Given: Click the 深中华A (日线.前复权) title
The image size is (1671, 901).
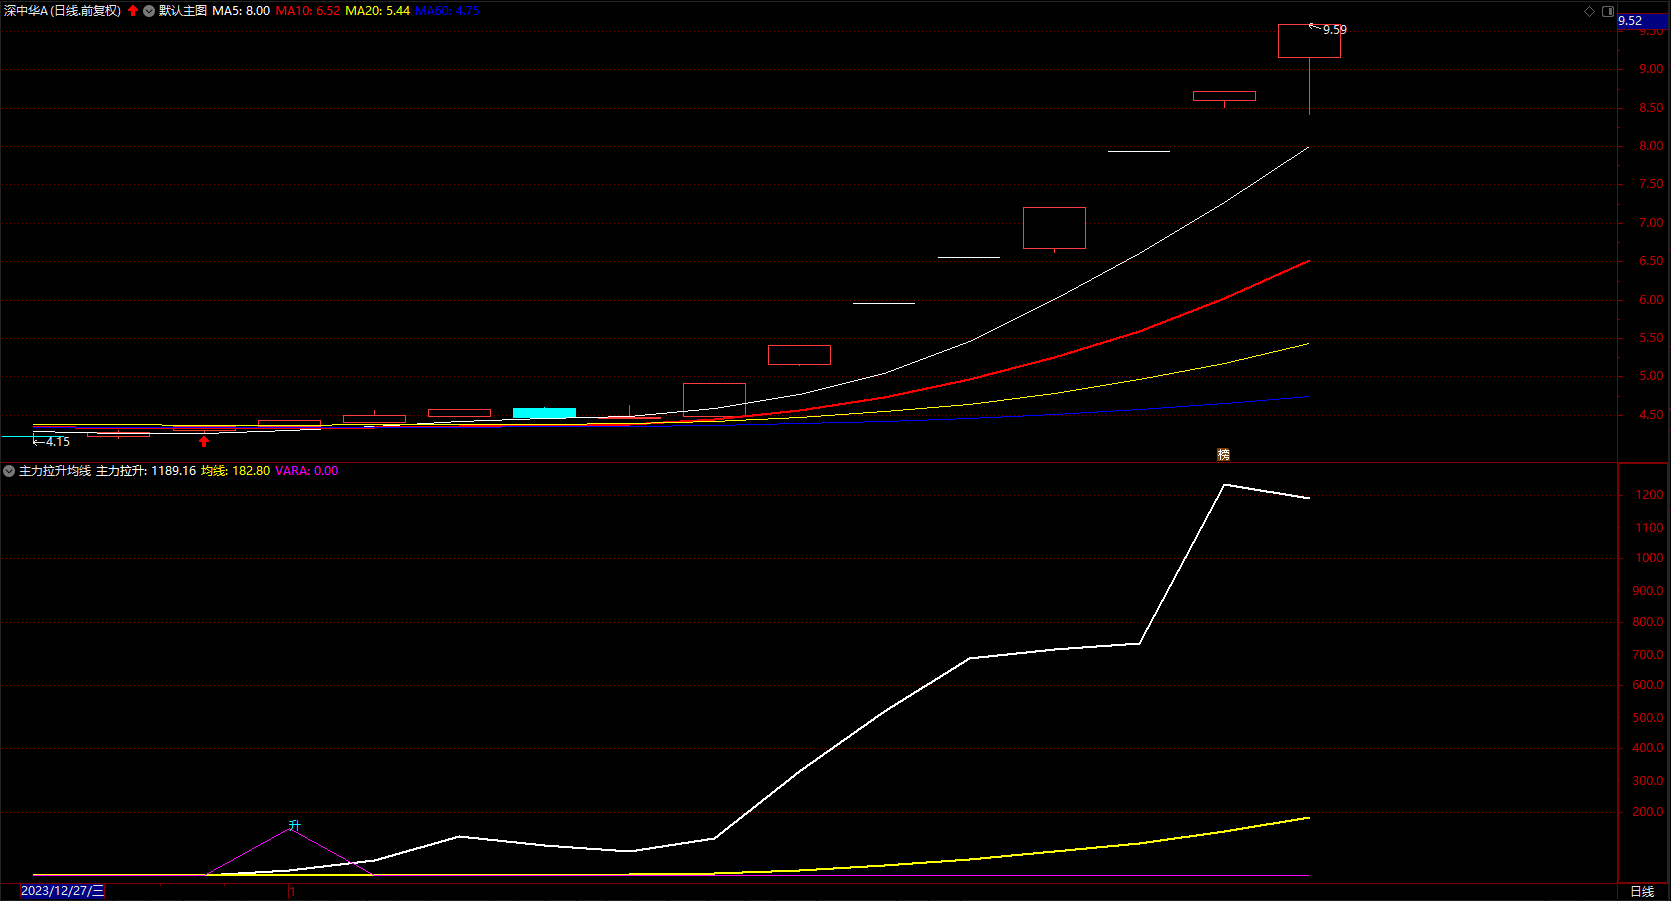Looking at the screenshot, I should 62,11.
